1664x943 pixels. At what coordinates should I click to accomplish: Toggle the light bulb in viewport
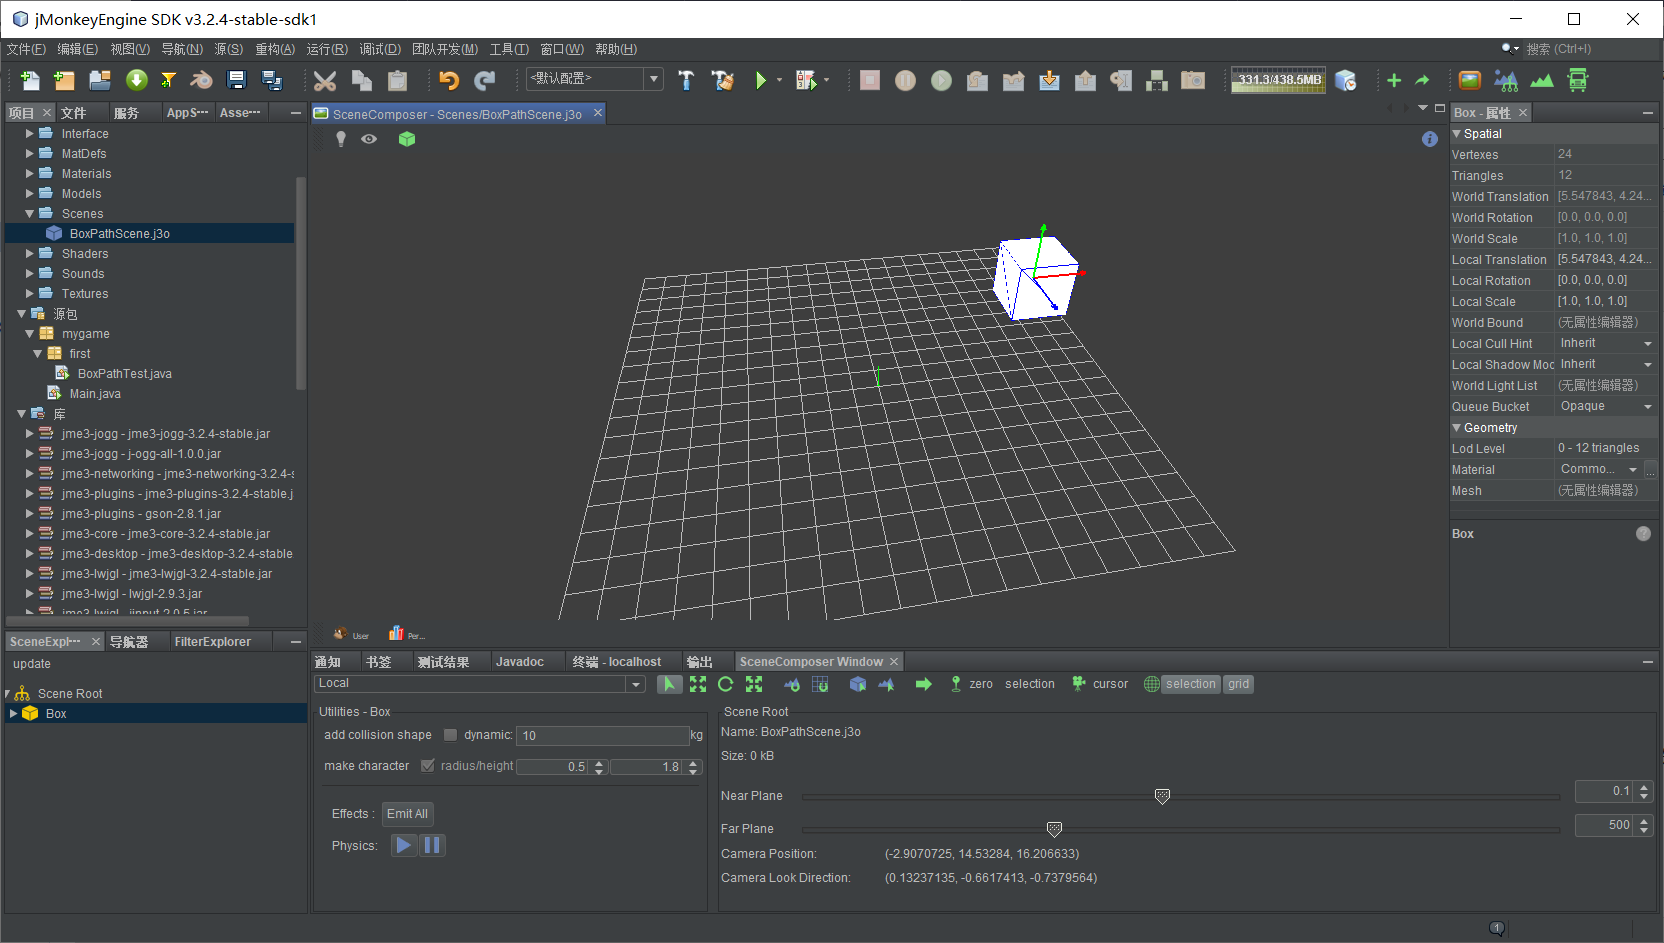tap(341, 139)
